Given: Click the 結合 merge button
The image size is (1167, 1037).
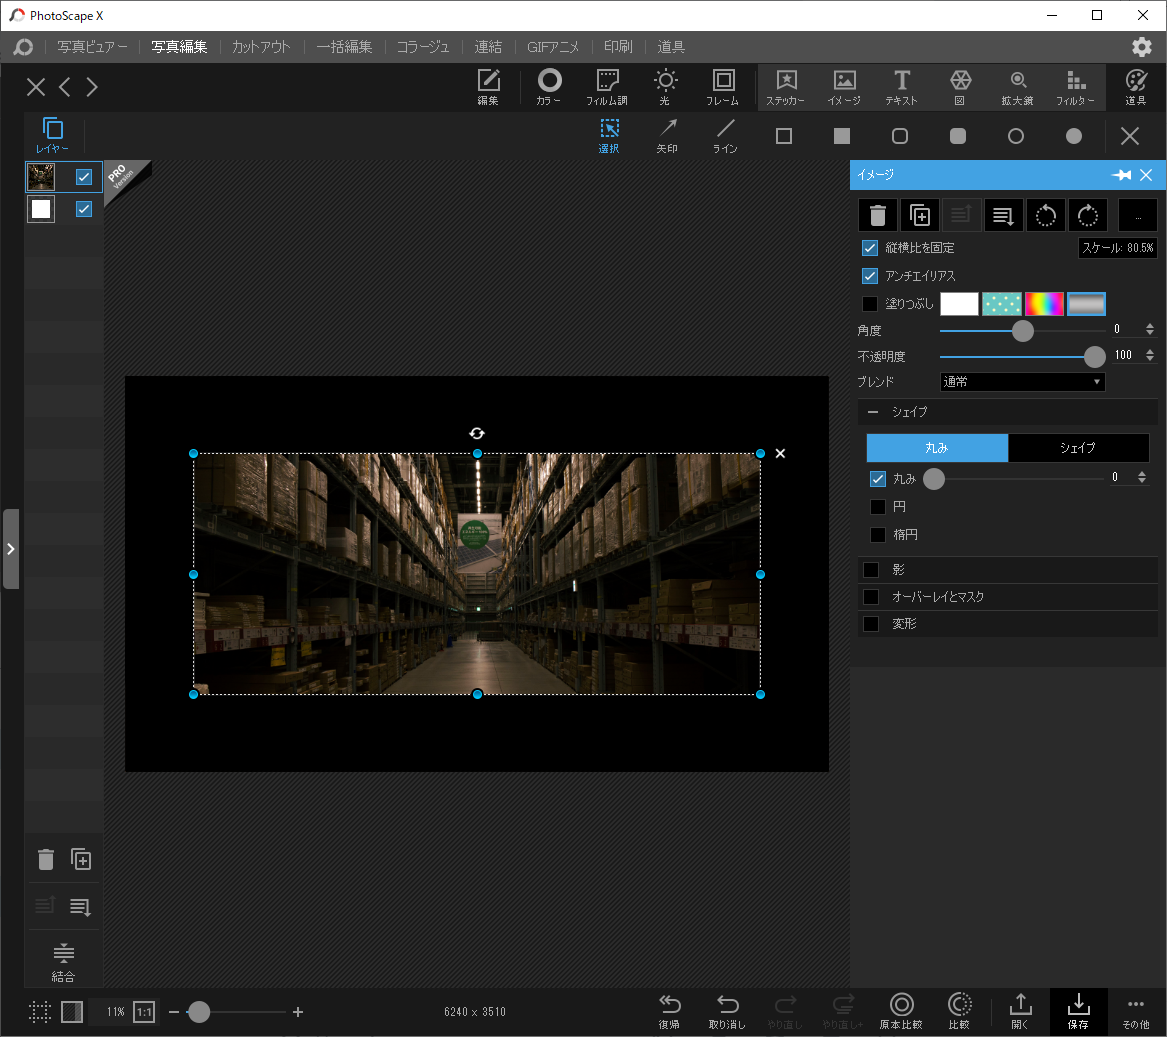Looking at the screenshot, I should pos(63,961).
